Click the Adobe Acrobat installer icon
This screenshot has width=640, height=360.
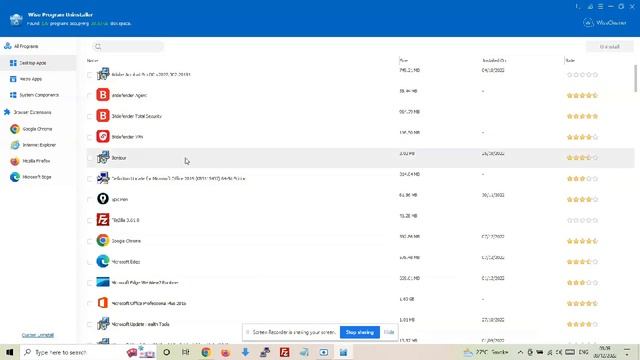[x=103, y=74]
